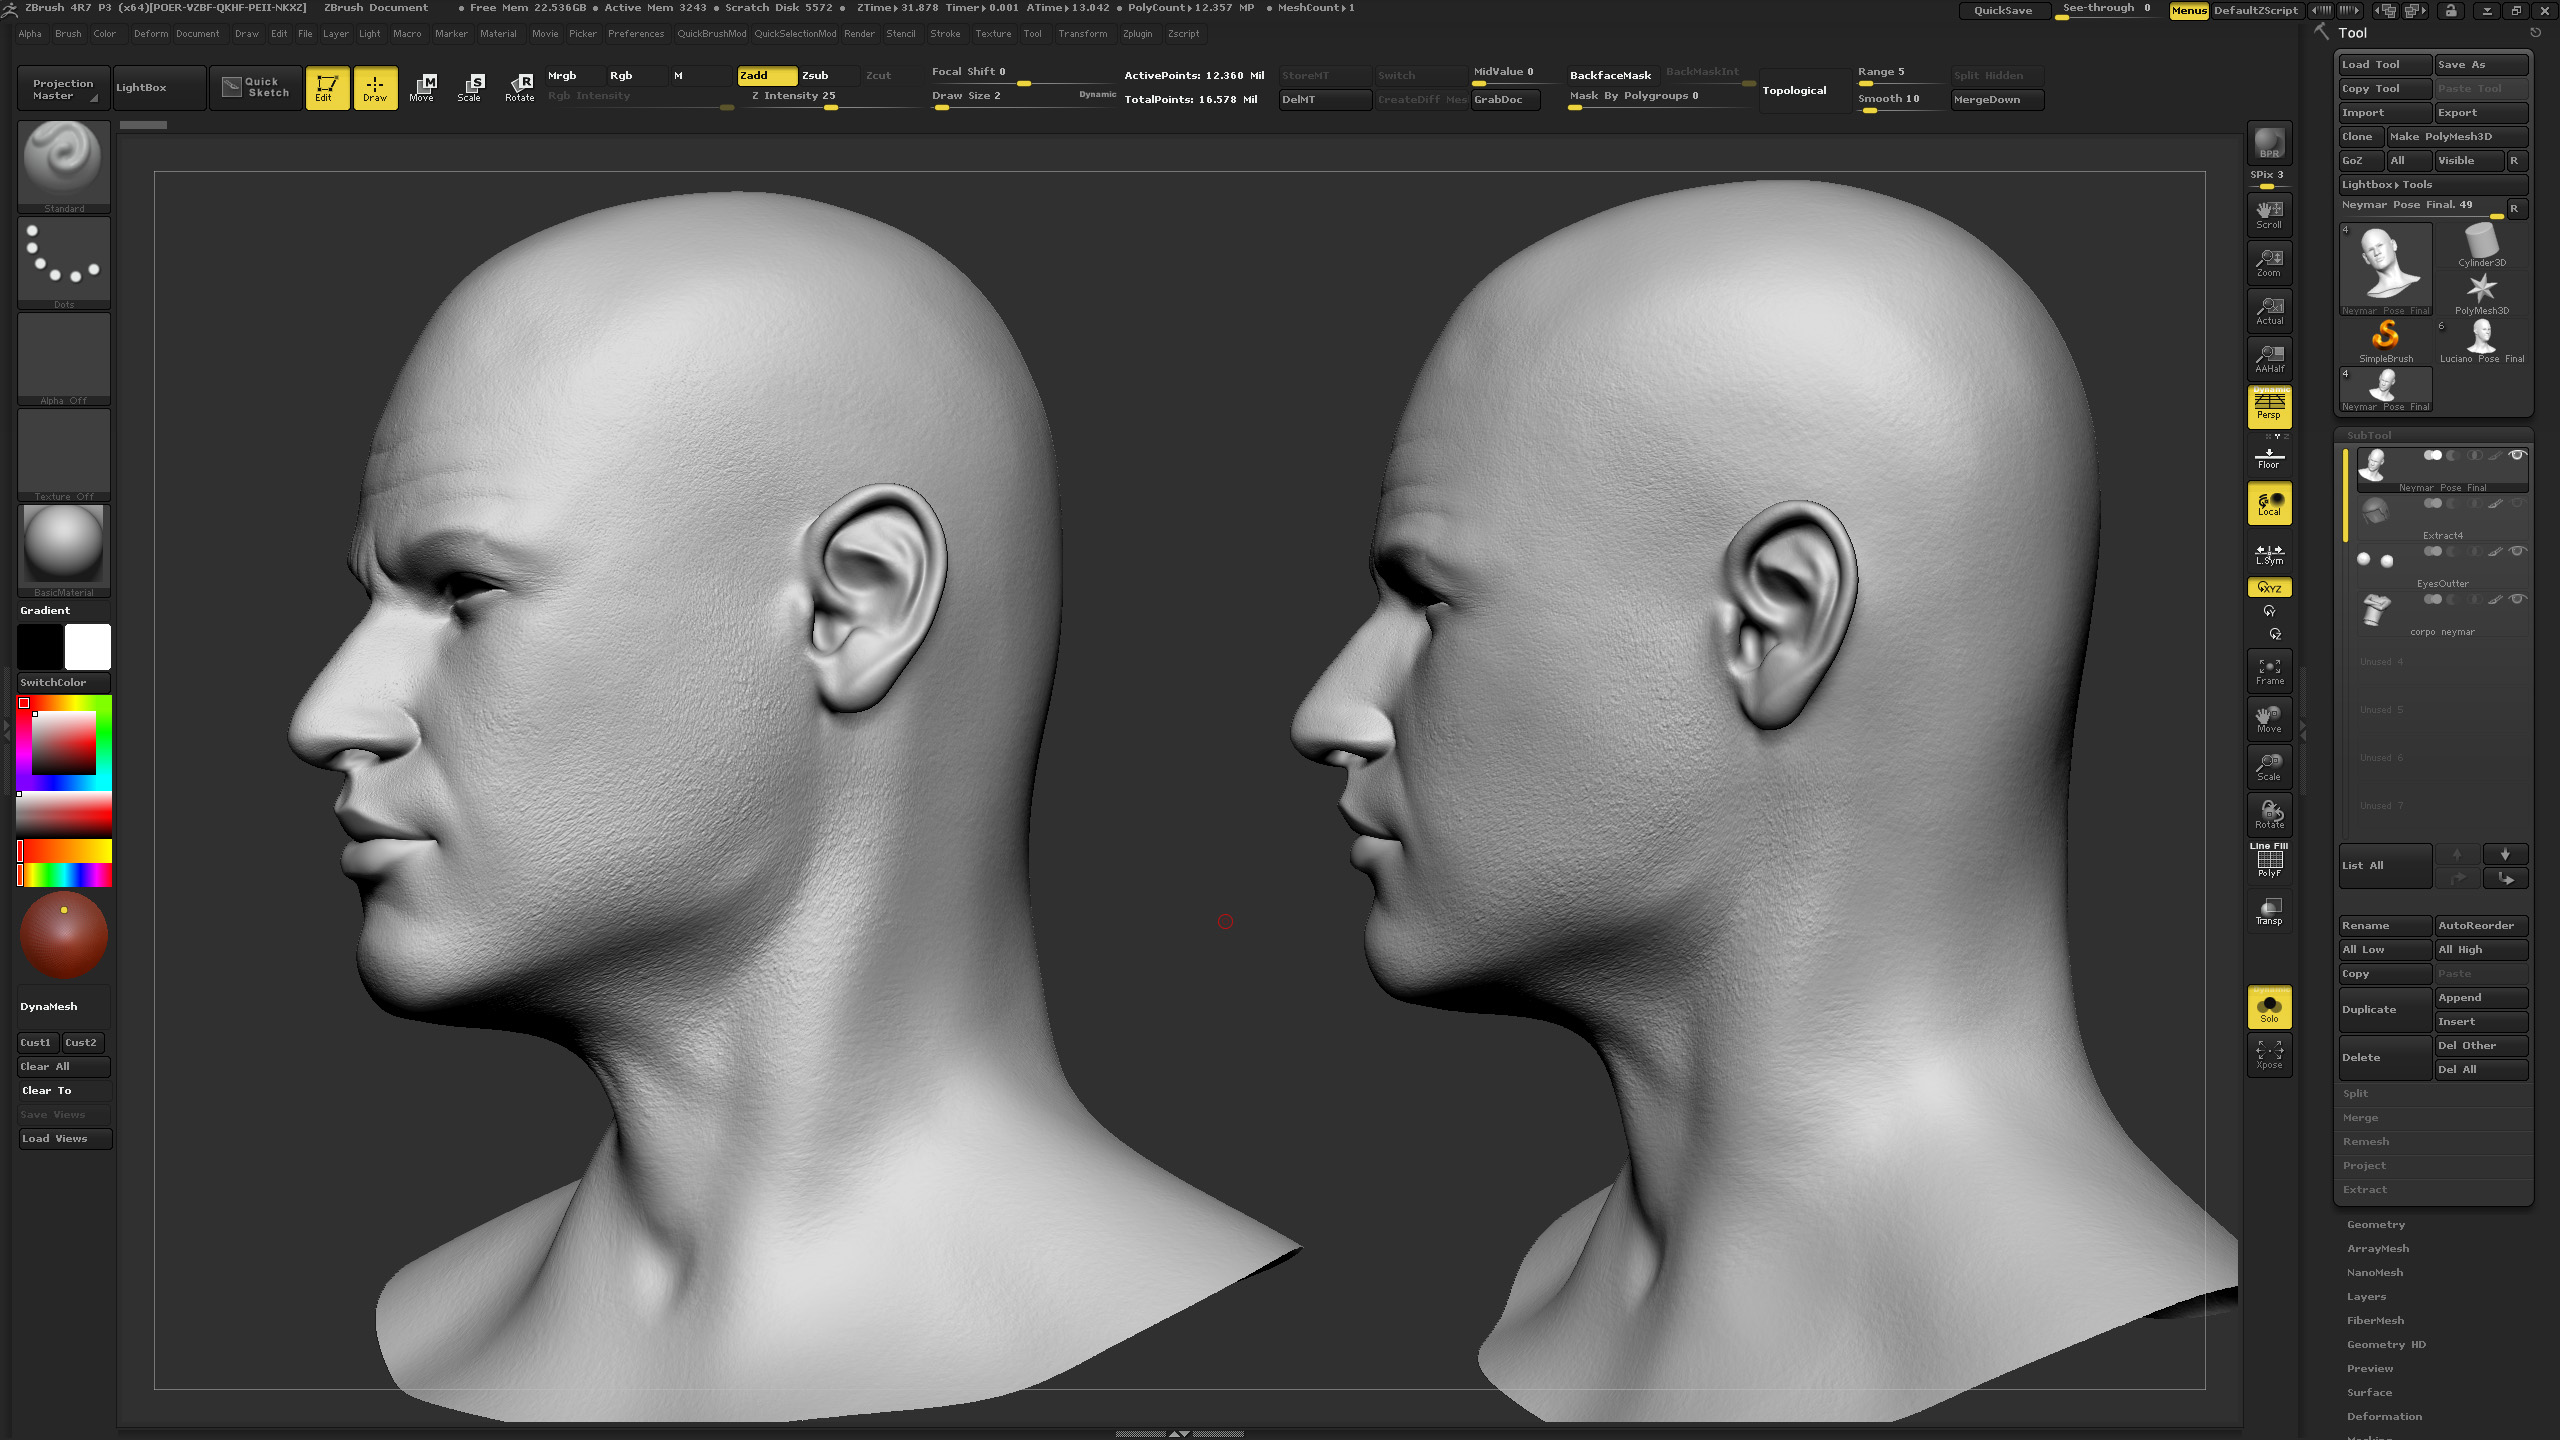The image size is (2560, 1440).
Task: Render with the BPR icon
Action: tap(2269, 143)
